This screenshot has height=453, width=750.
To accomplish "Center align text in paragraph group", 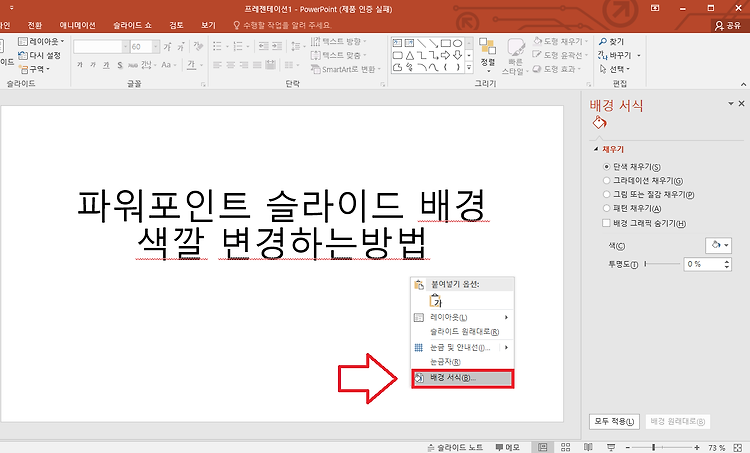I will pos(231,65).
